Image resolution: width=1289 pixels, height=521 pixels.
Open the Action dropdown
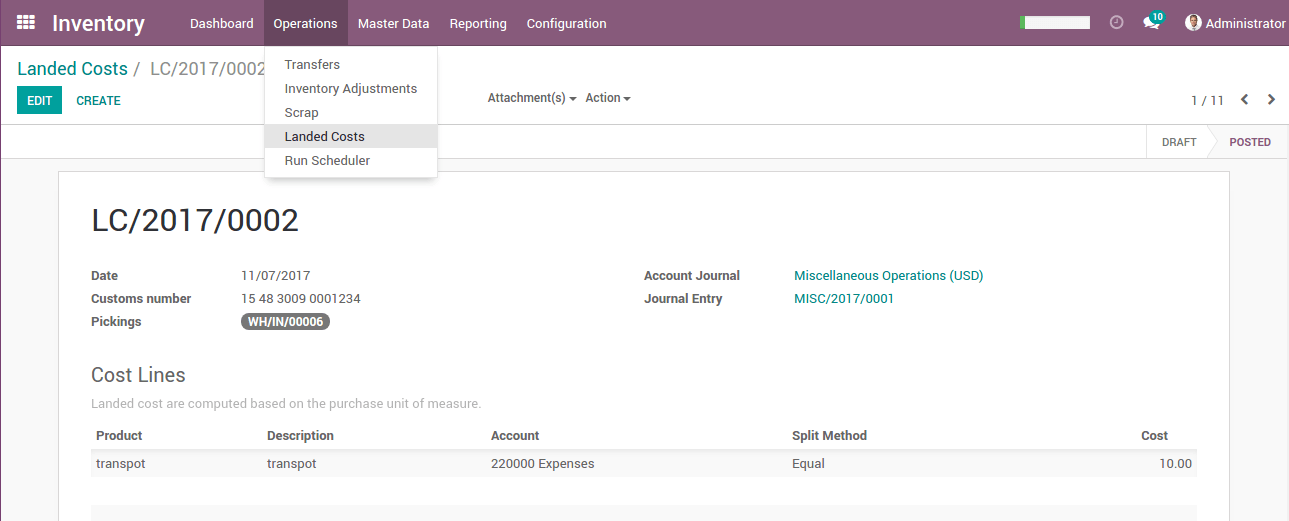(x=607, y=98)
